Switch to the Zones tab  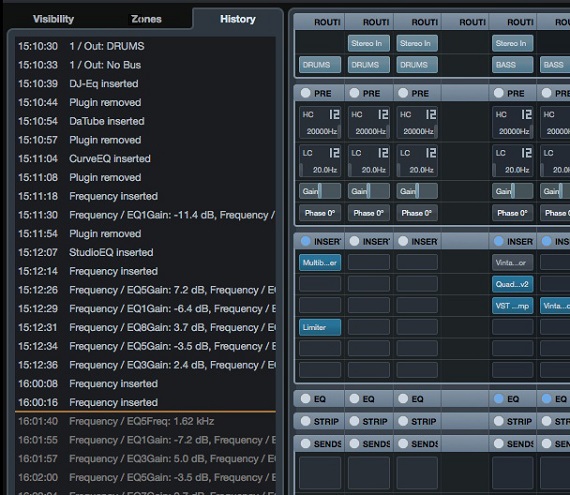(146, 19)
